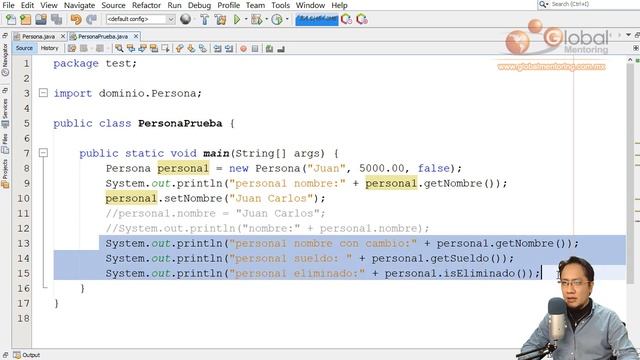Open the Projects side panel
This screenshot has width=640, height=360.
[x=5, y=173]
